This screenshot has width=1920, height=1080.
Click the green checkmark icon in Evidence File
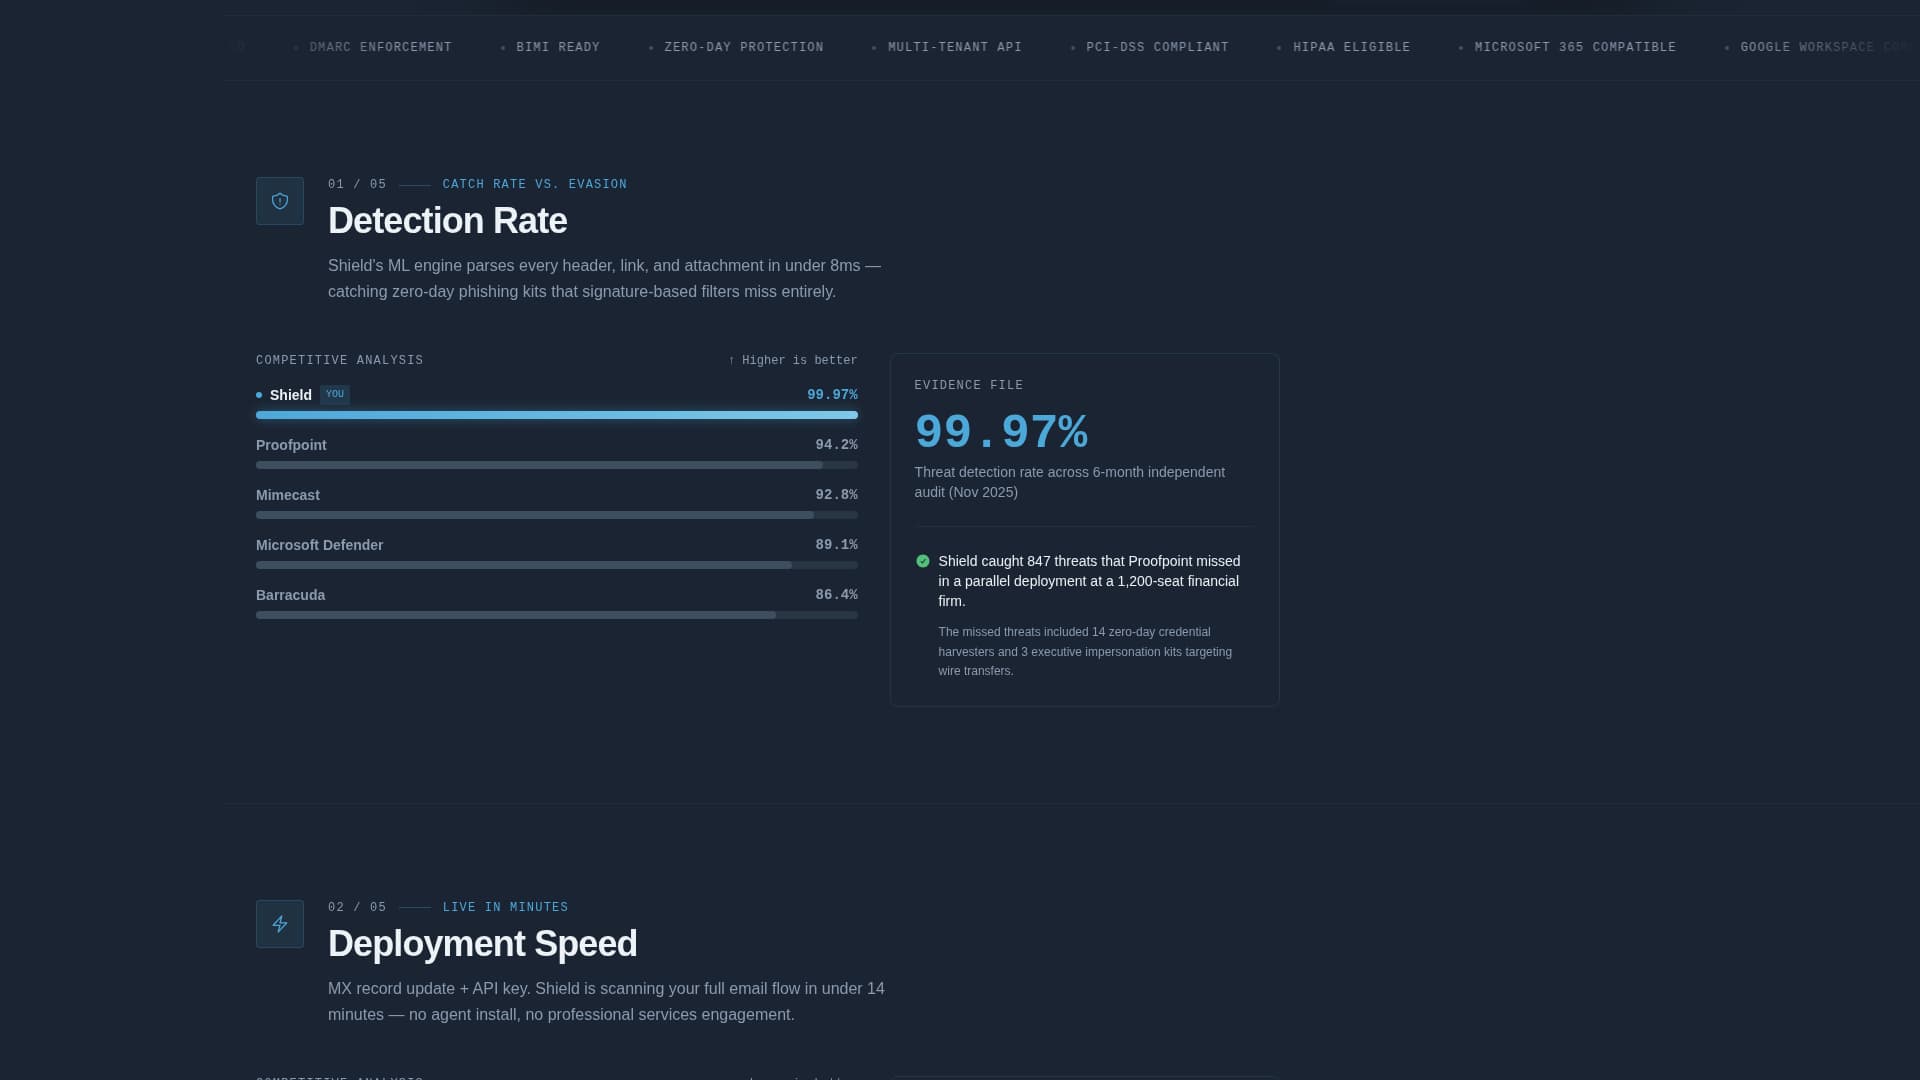923,561
